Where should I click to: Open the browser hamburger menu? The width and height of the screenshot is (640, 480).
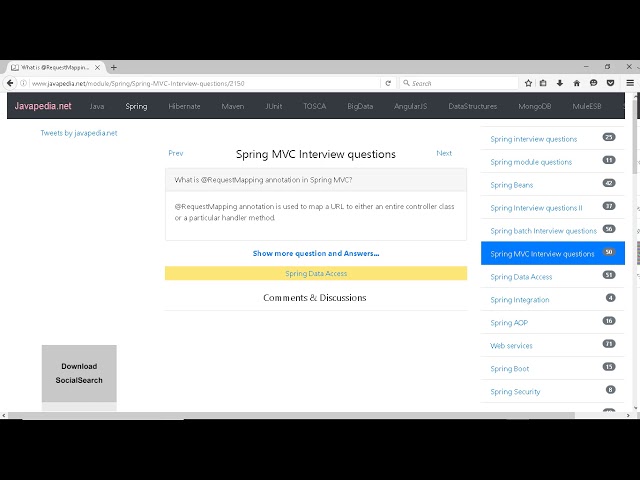(x=630, y=83)
